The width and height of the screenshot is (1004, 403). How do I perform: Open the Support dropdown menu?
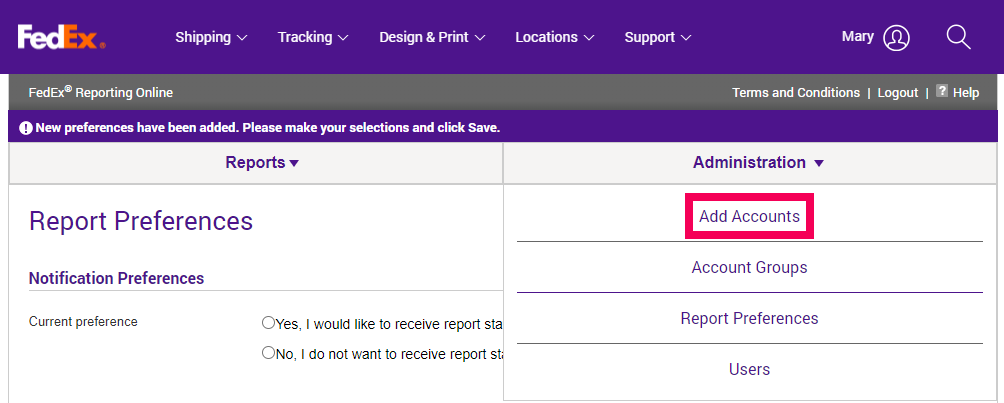coord(658,37)
